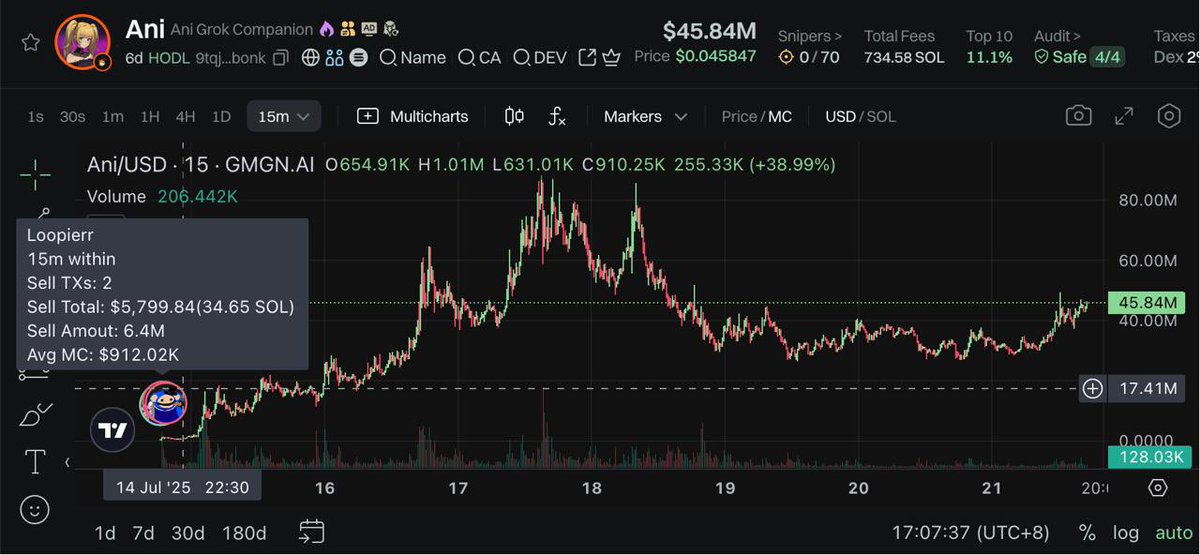Toggle chart to Price mode
The height and width of the screenshot is (555, 1200).
tap(739, 117)
